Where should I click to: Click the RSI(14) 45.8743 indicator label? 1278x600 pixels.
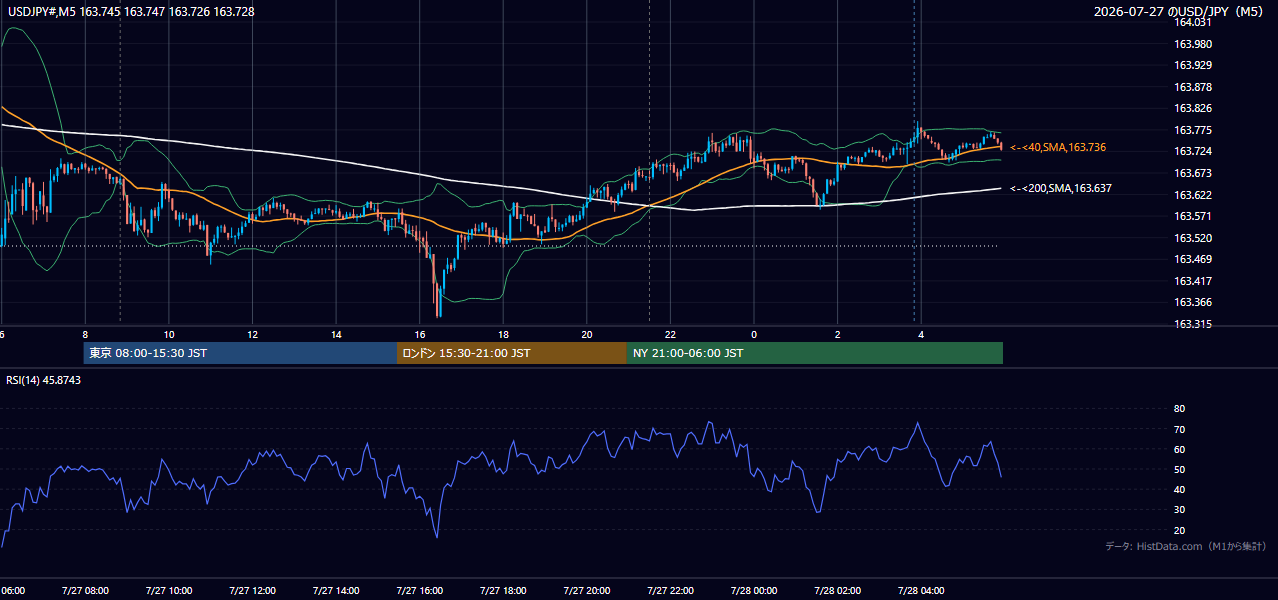click(x=43, y=380)
